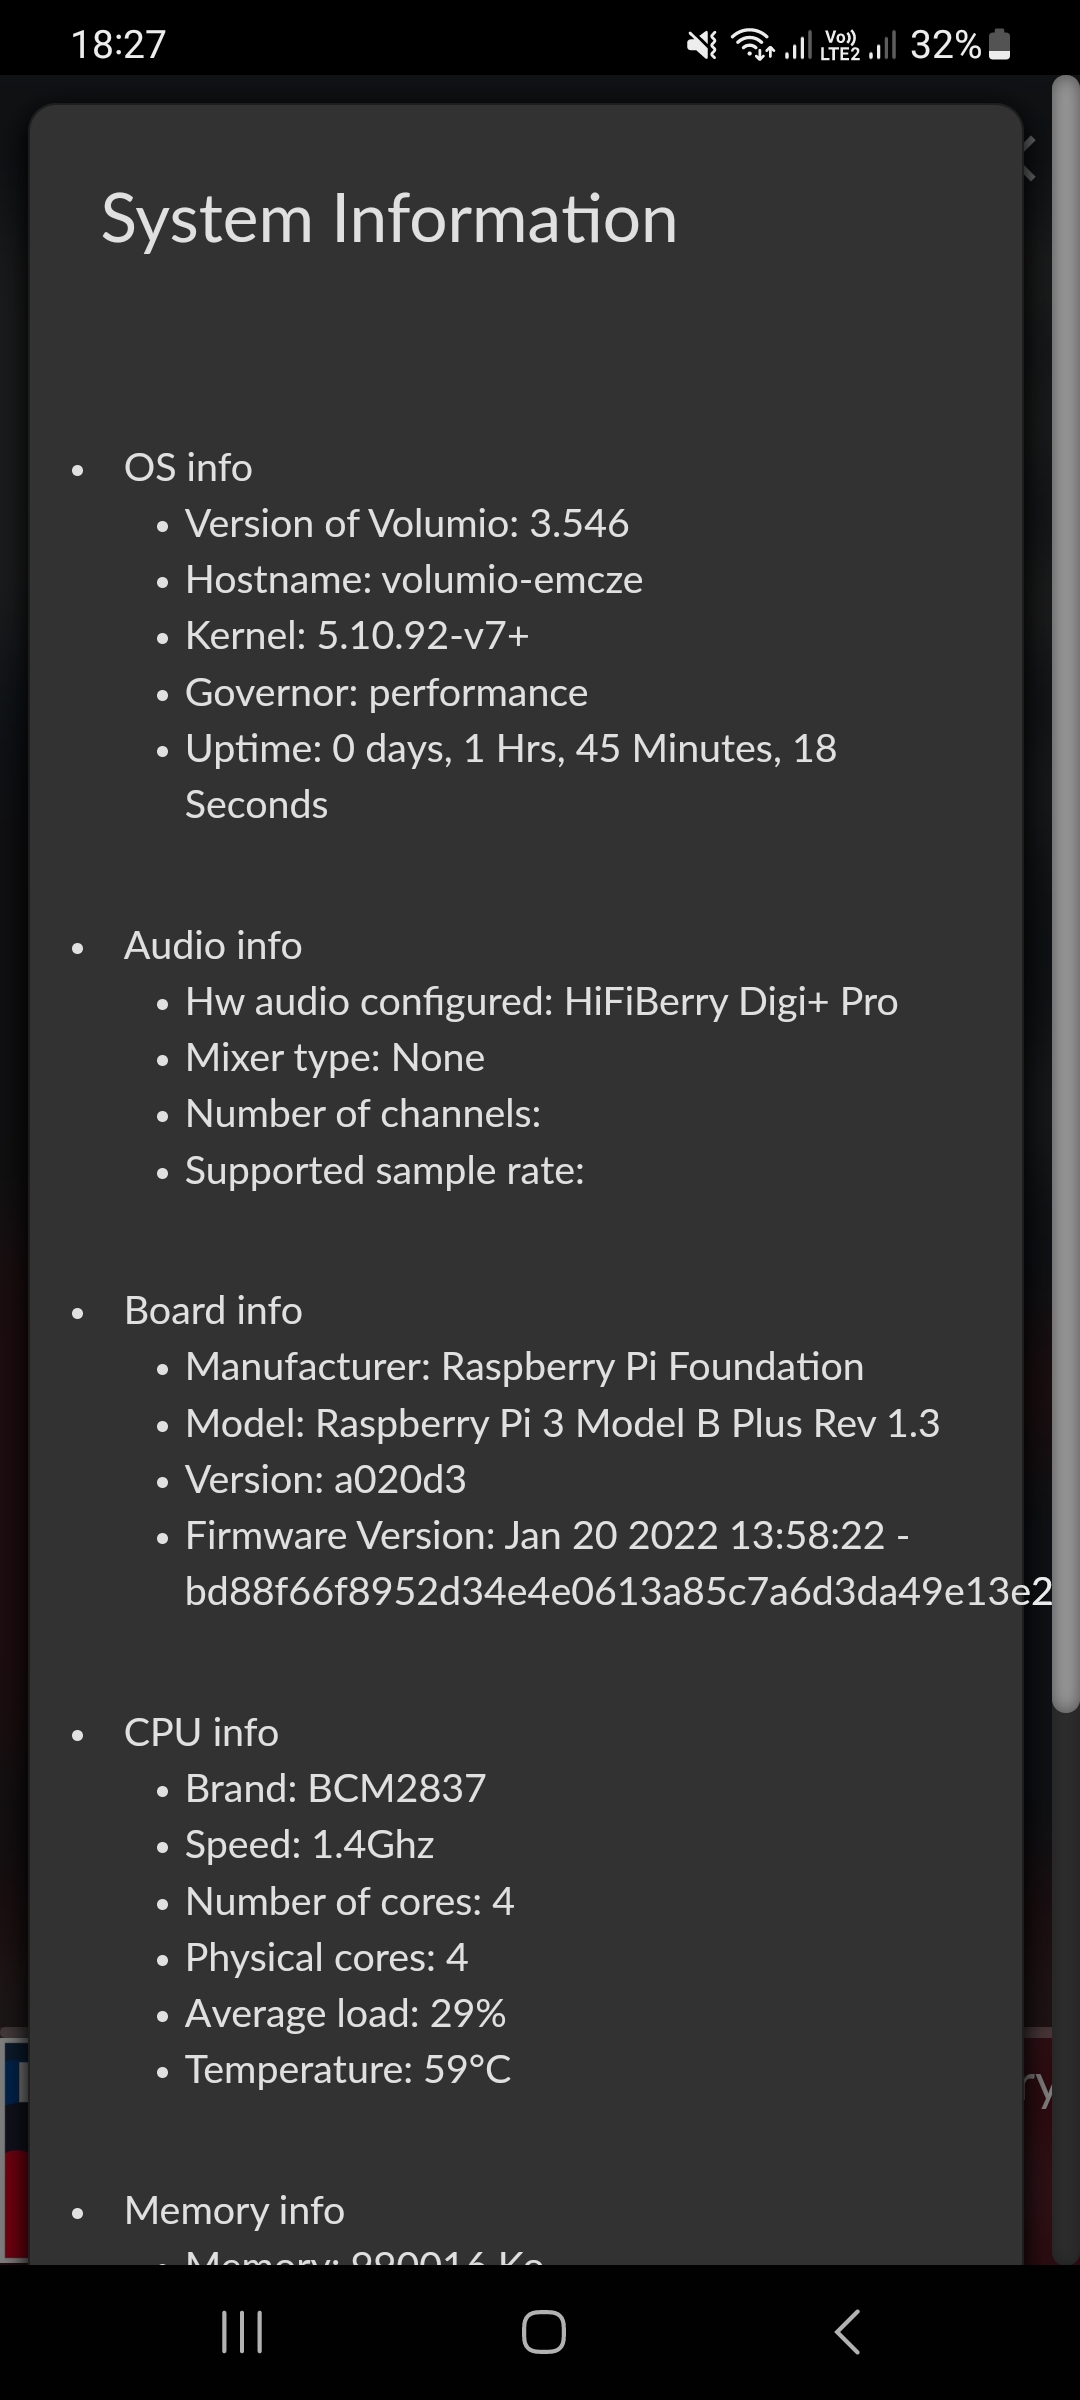
Task: Tap the Memory info section label
Action: coord(234,2210)
